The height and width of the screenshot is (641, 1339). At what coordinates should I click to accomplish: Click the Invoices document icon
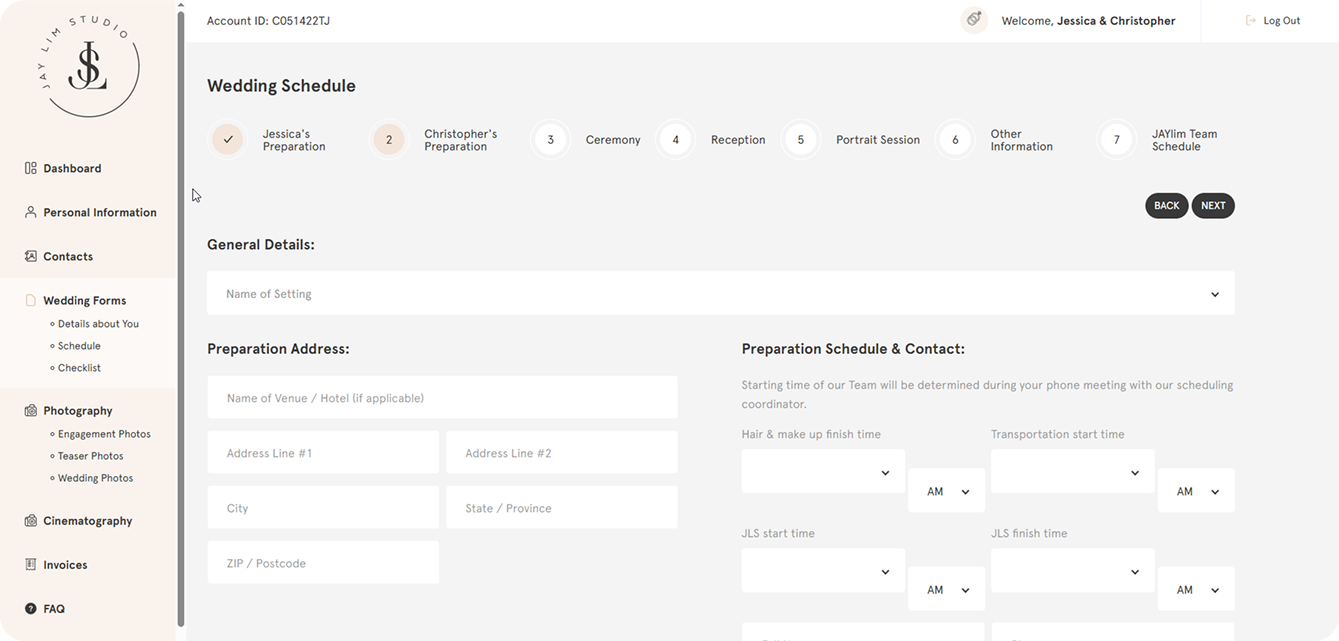(31, 564)
